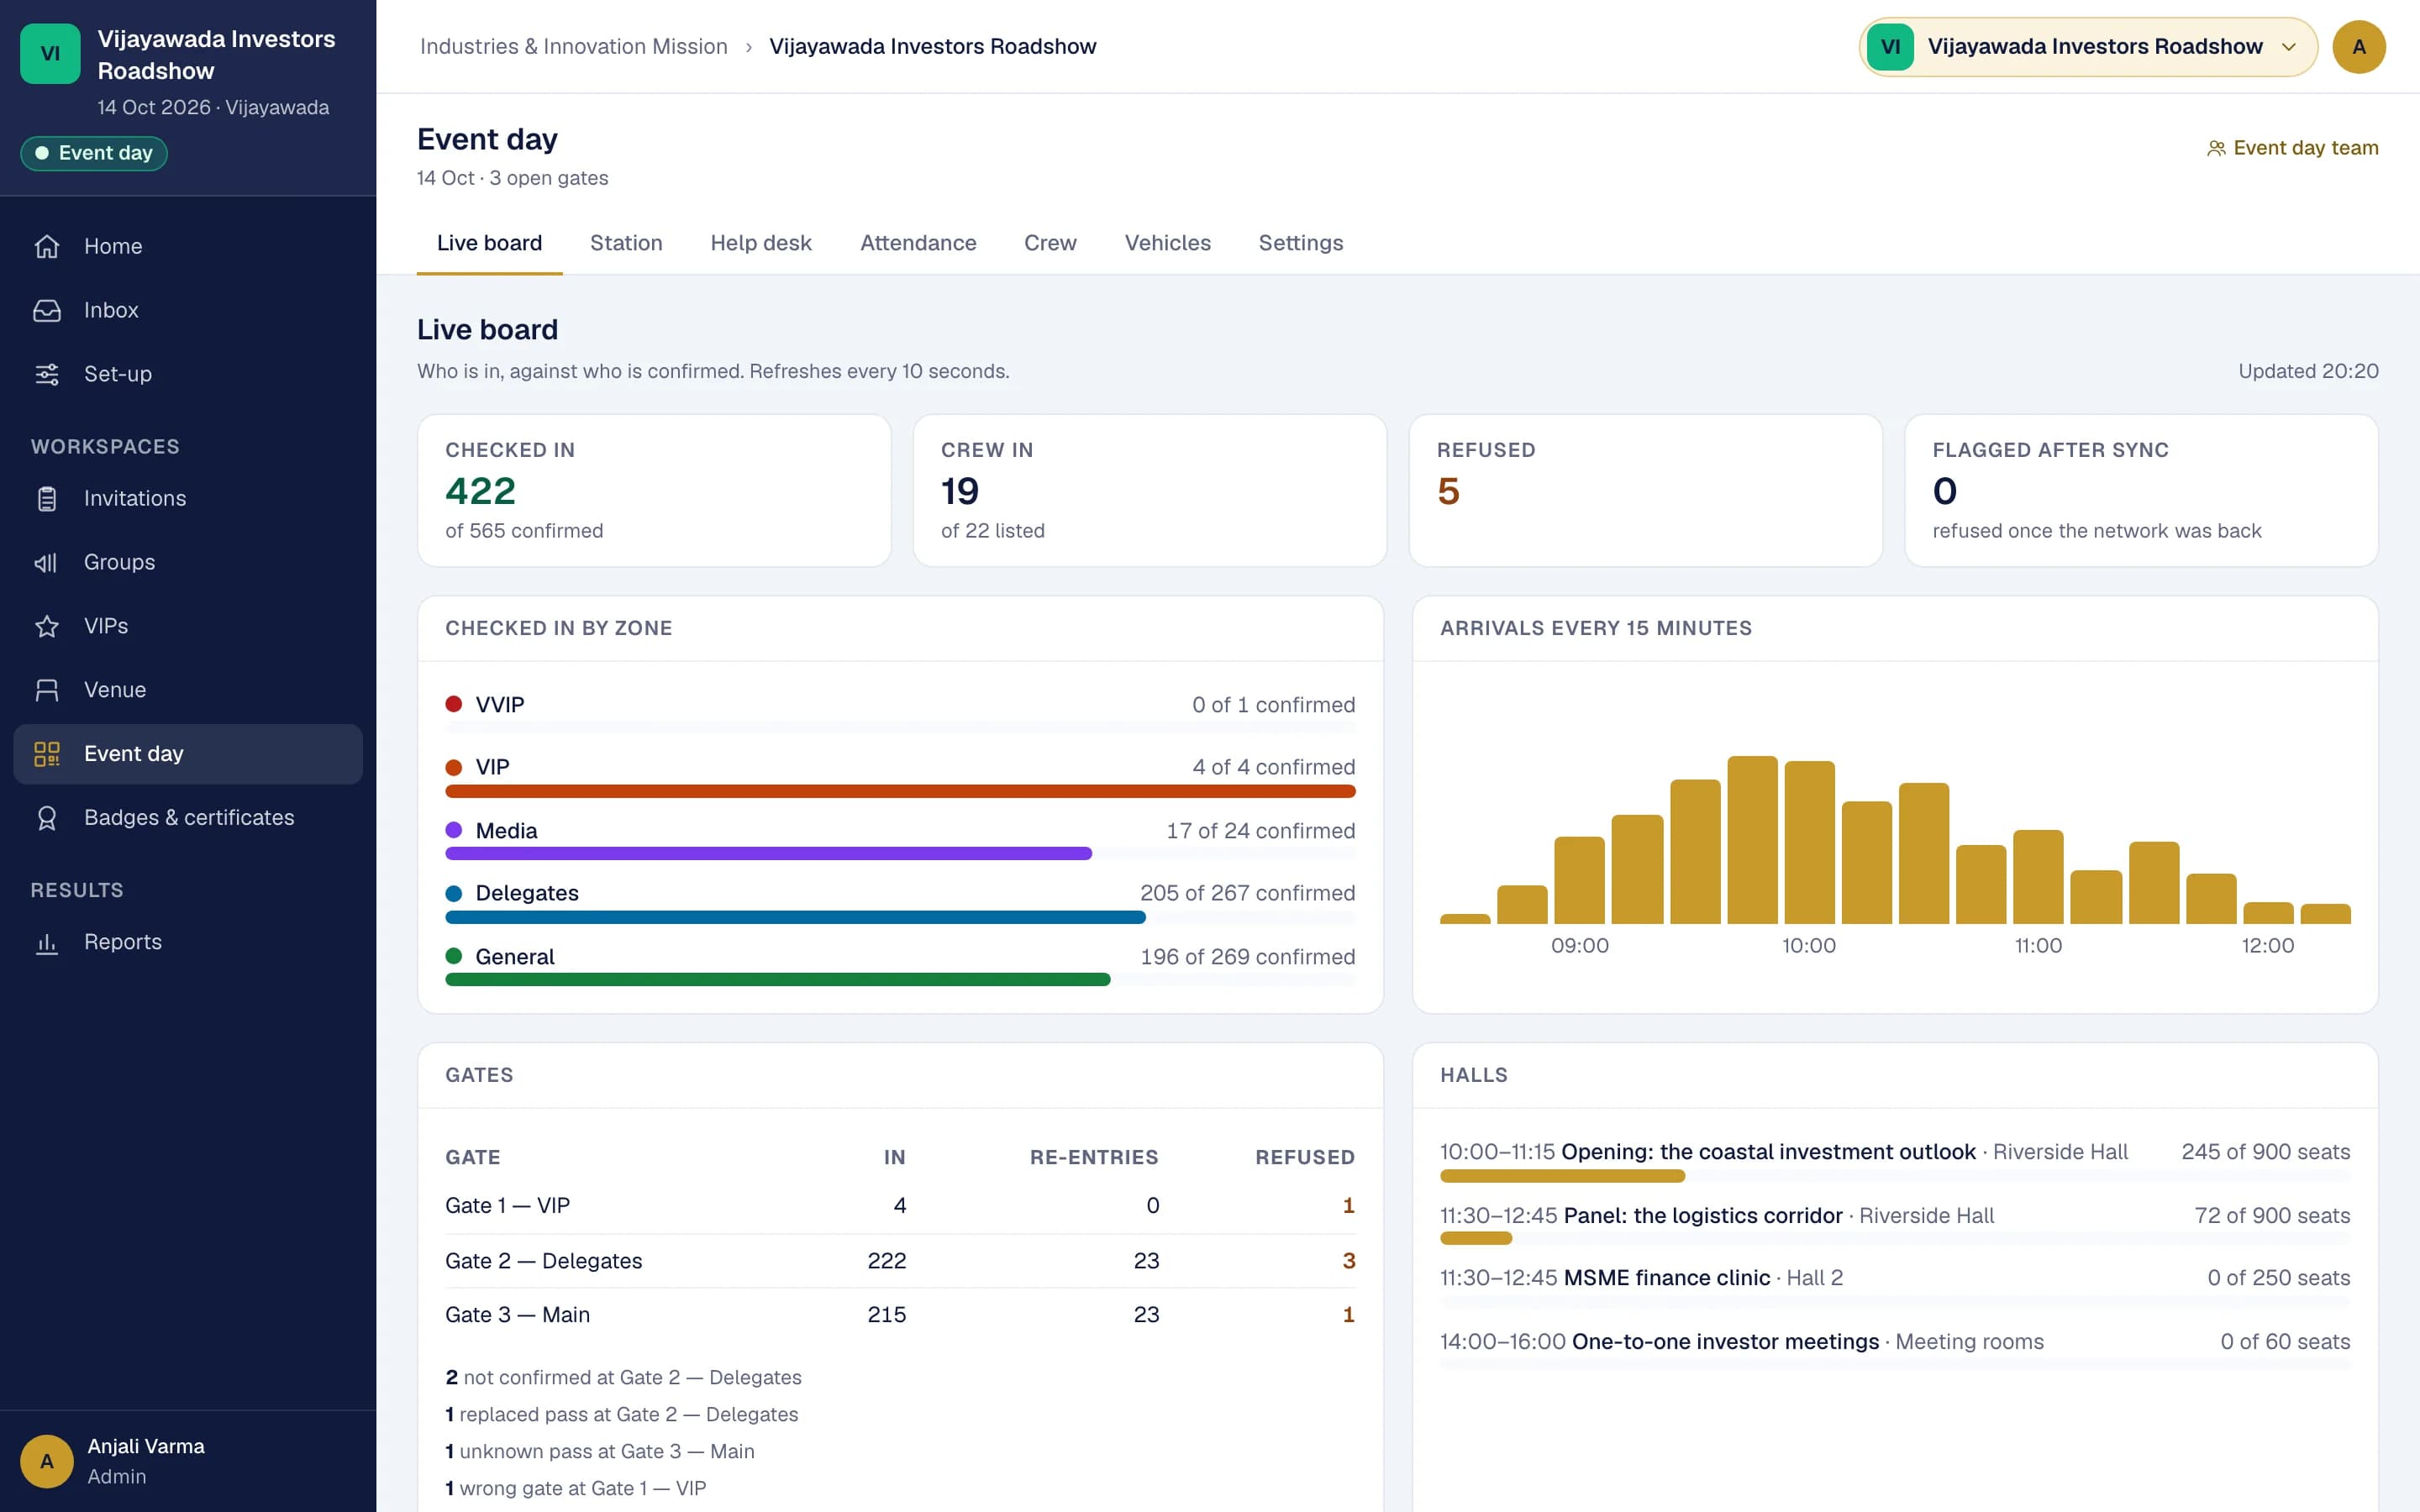The image size is (2420, 1512).
Task: Click the Gate 2 — Delegates row label
Action: click(x=543, y=1261)
